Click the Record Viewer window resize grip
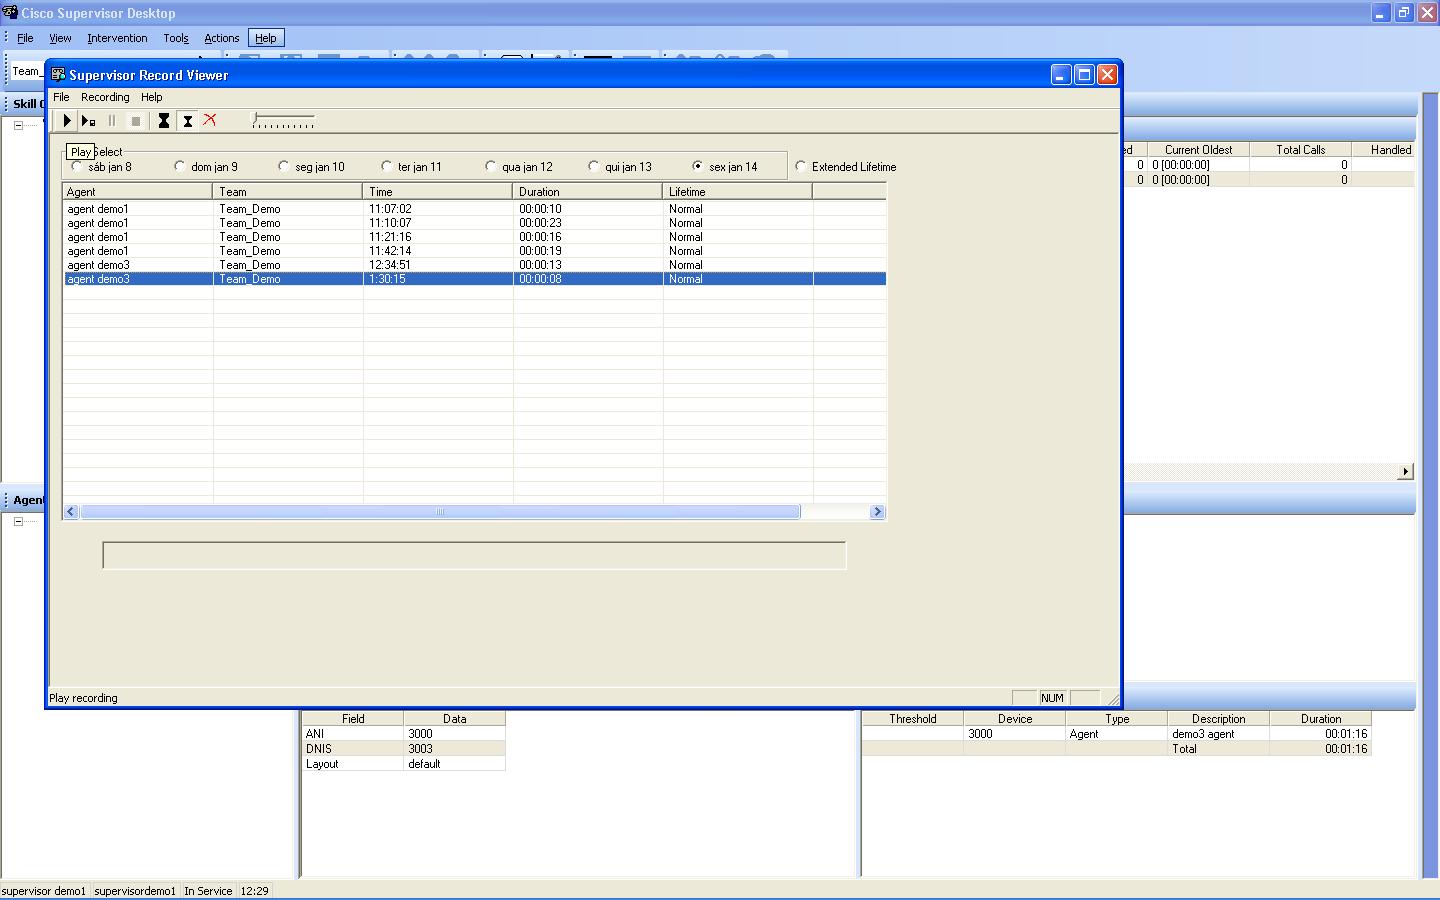The height and width of the screenshot is (900, 1440). (1113, 699)
